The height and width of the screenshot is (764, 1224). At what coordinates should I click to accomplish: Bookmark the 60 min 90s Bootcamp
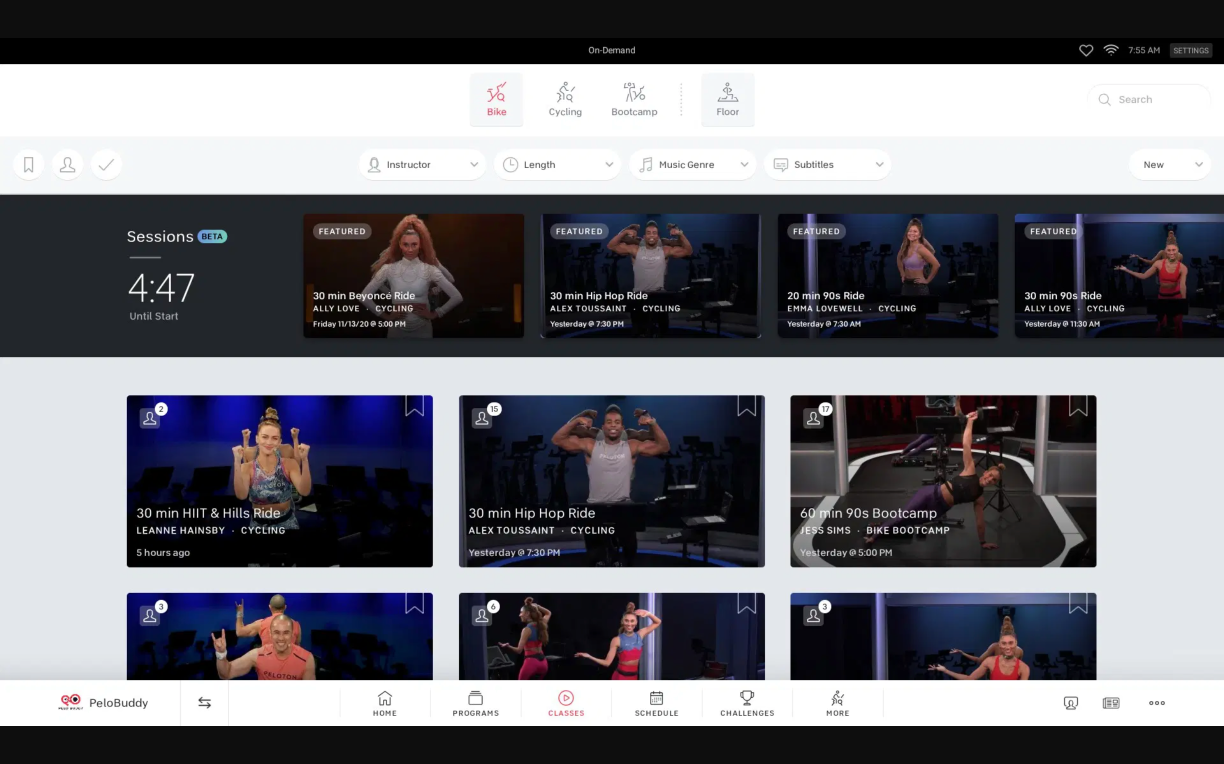click(1078, 406)
